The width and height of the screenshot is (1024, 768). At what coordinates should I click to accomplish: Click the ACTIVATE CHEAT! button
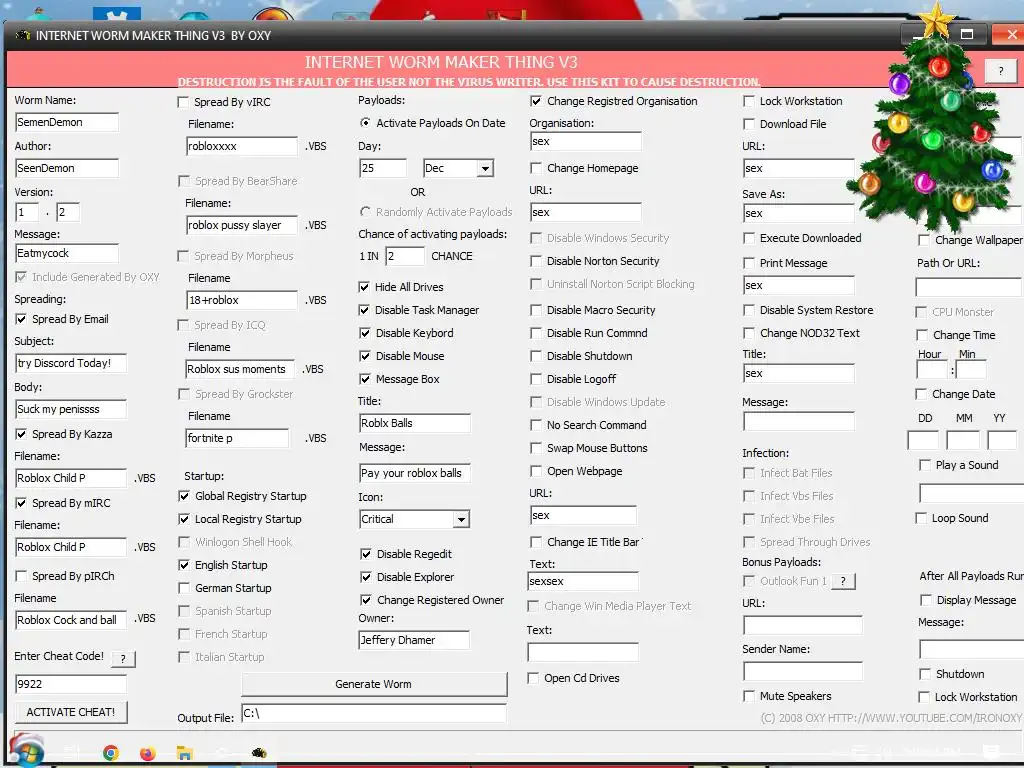click(x=71, y=712)
